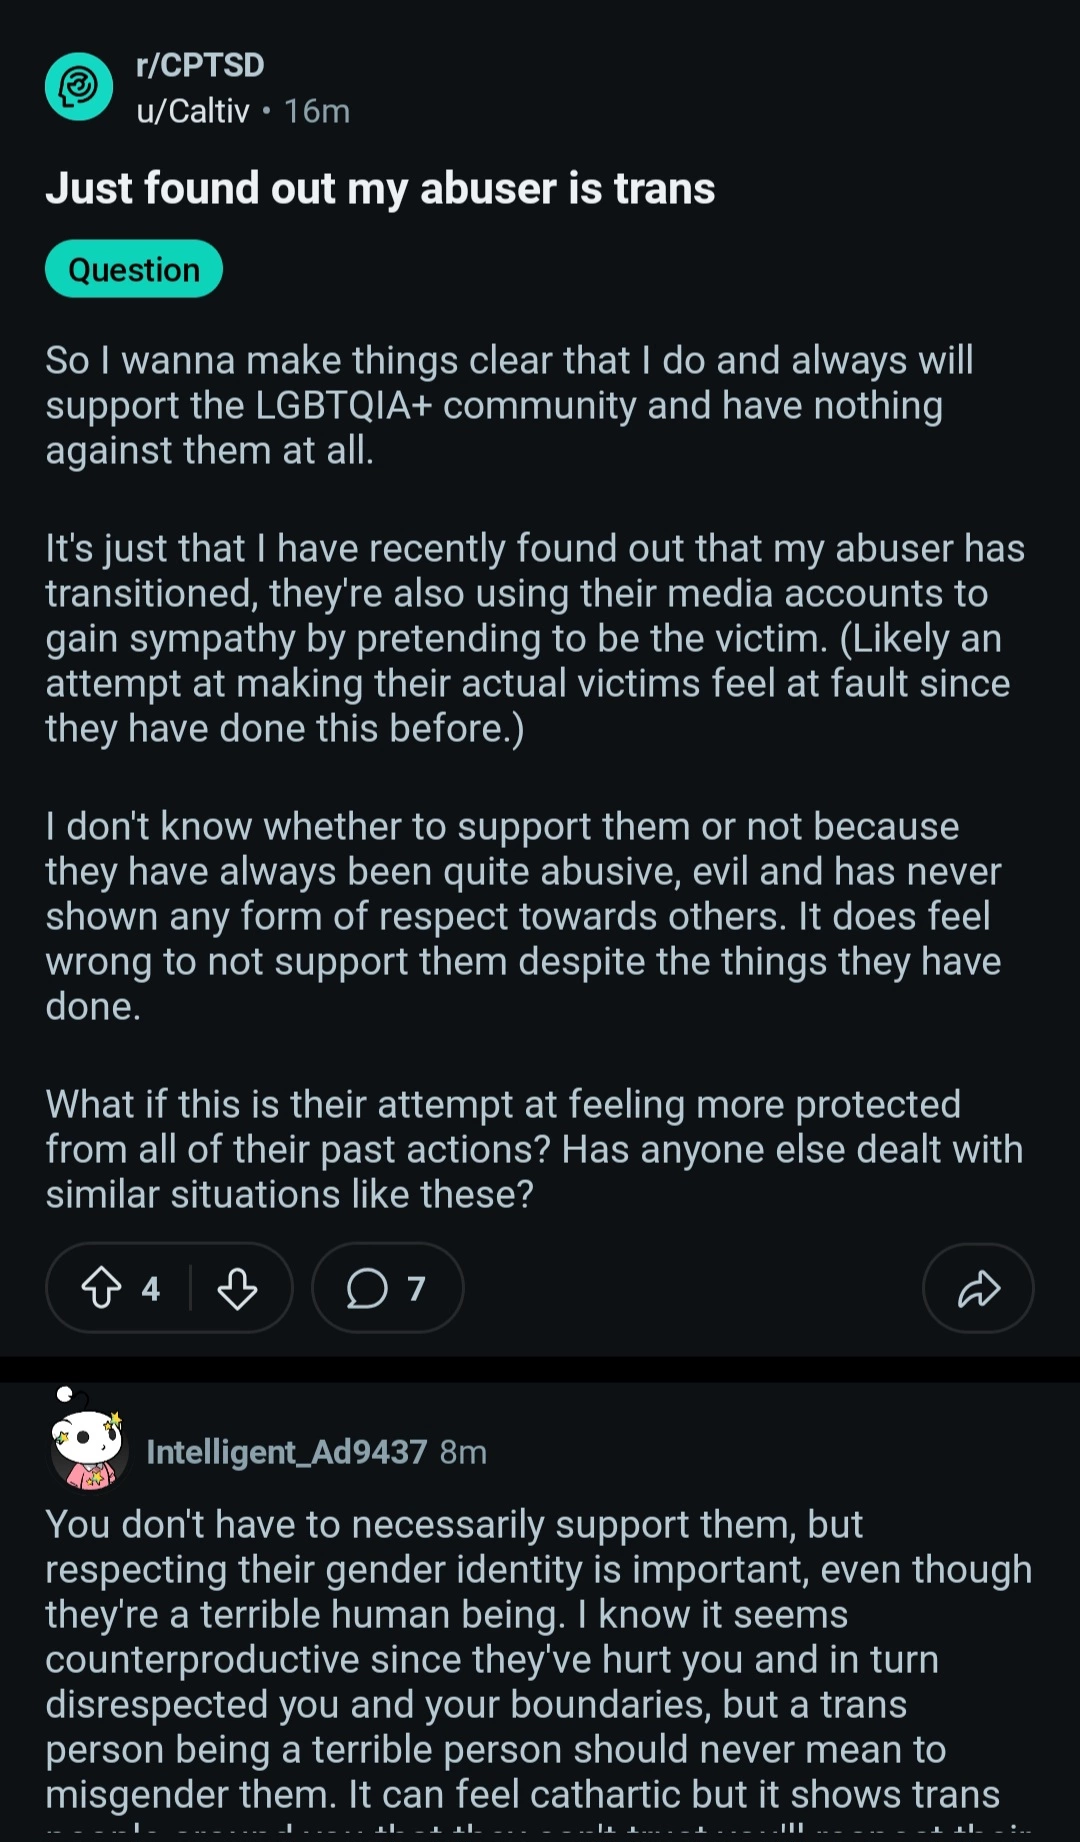Open the post titled 'Just found out my abuser is trans'

(x=380, y=188)
